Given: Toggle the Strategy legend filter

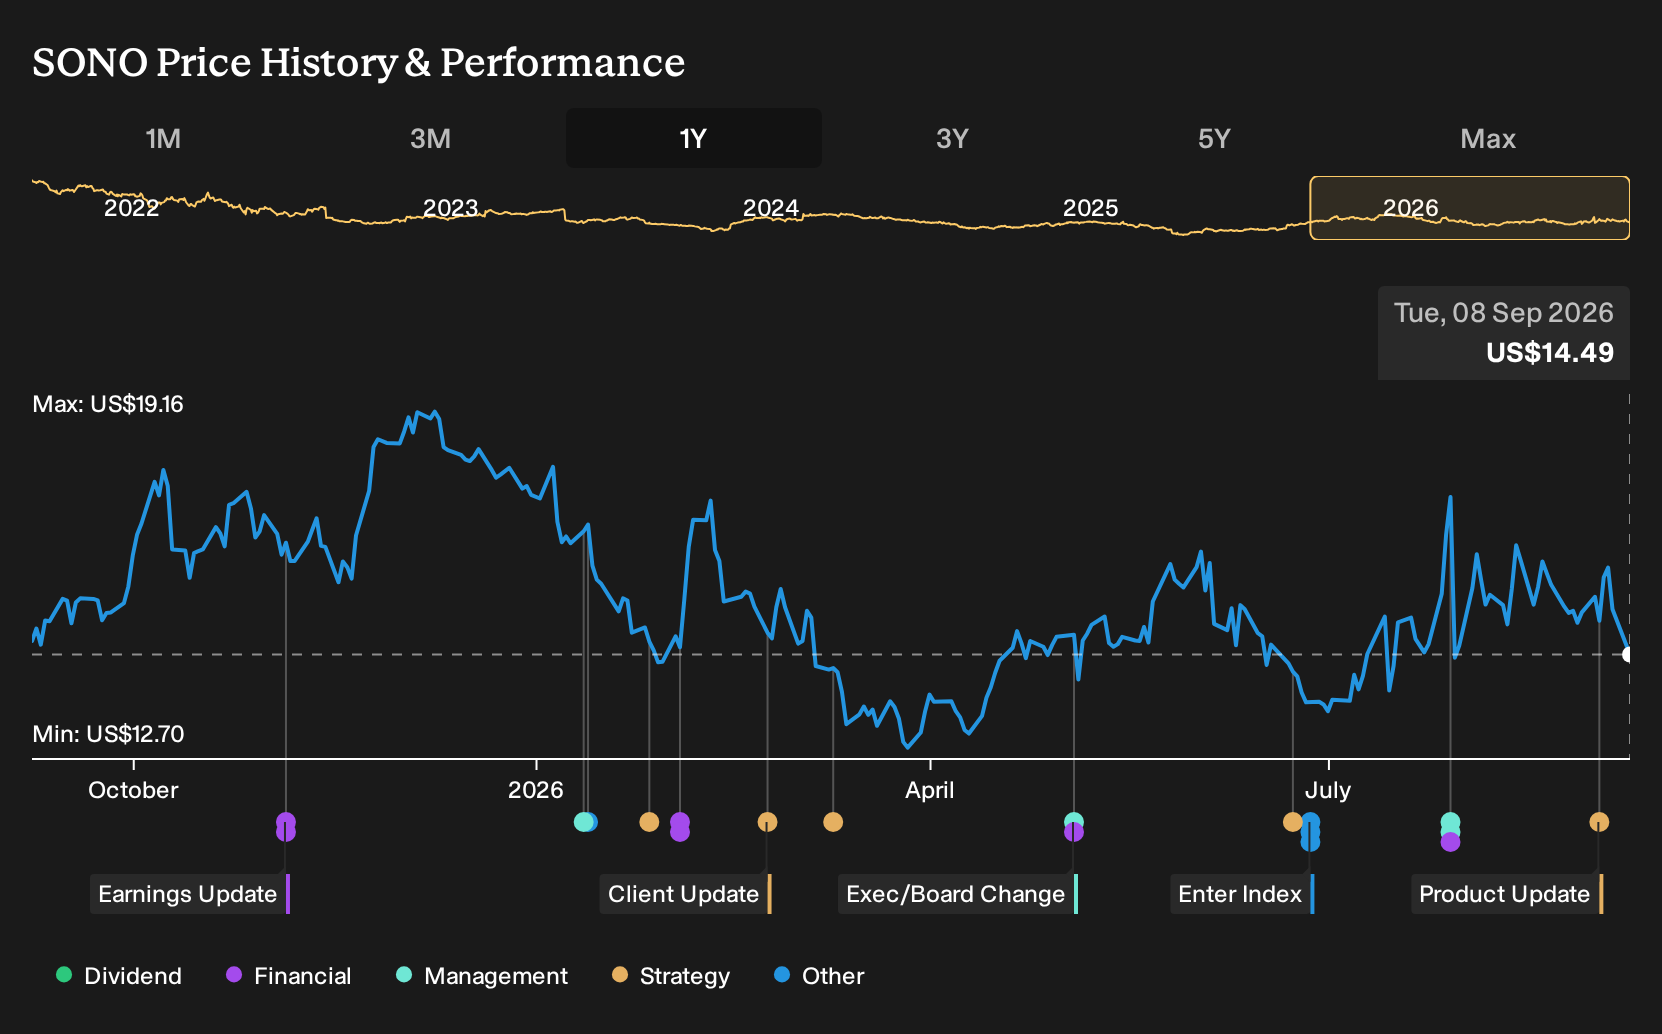Looking at the screenshot, I should (671, 976).
